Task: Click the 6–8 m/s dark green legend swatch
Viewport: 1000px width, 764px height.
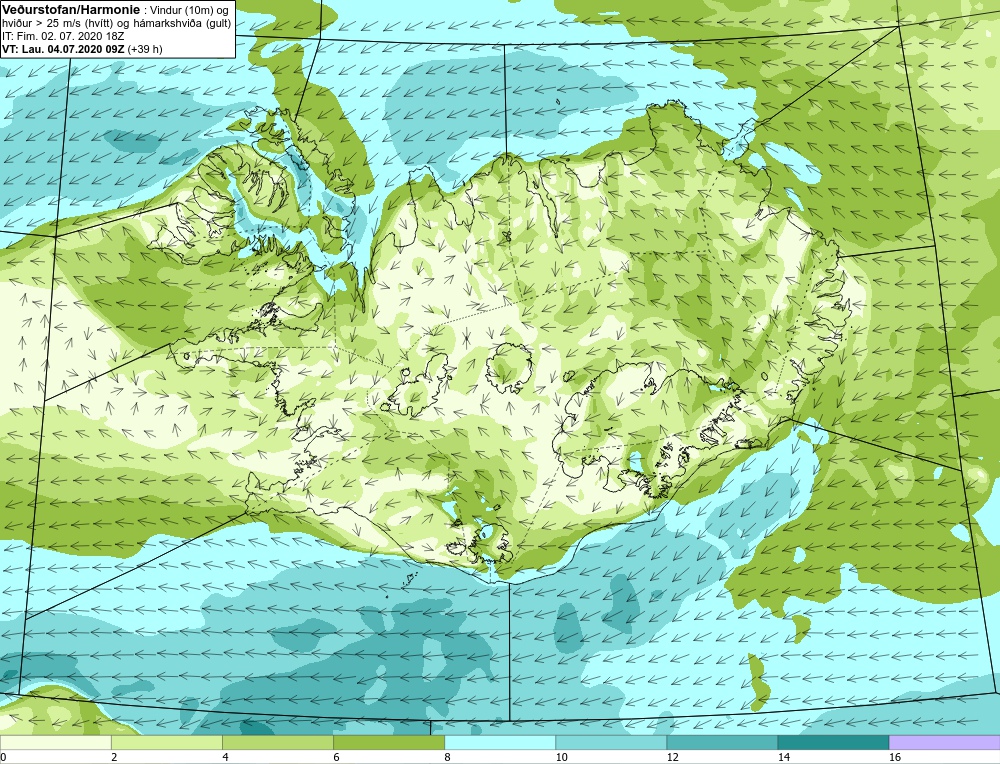Action: [x=388, y=742]
